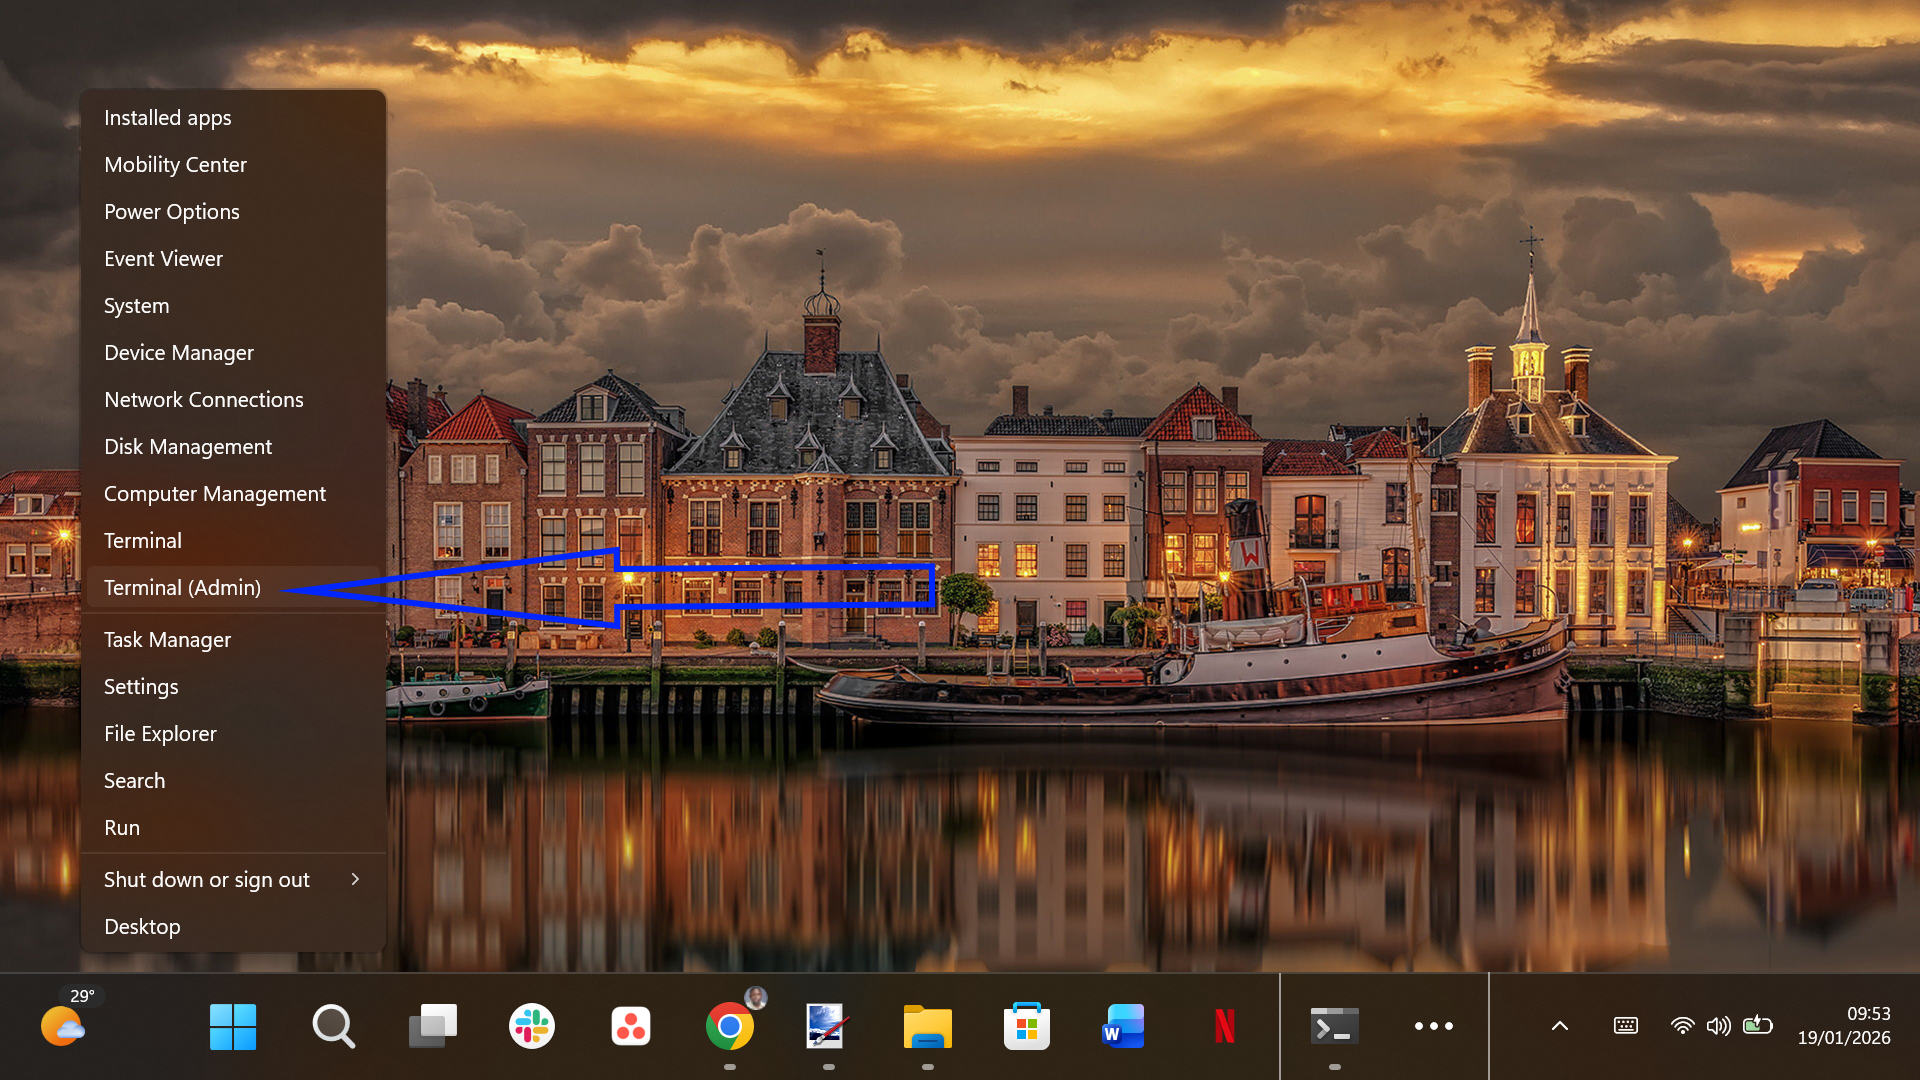Open the weather widget
Image resolution: width=1920 pixels, height=1080 pixels.
(62, 1025)
